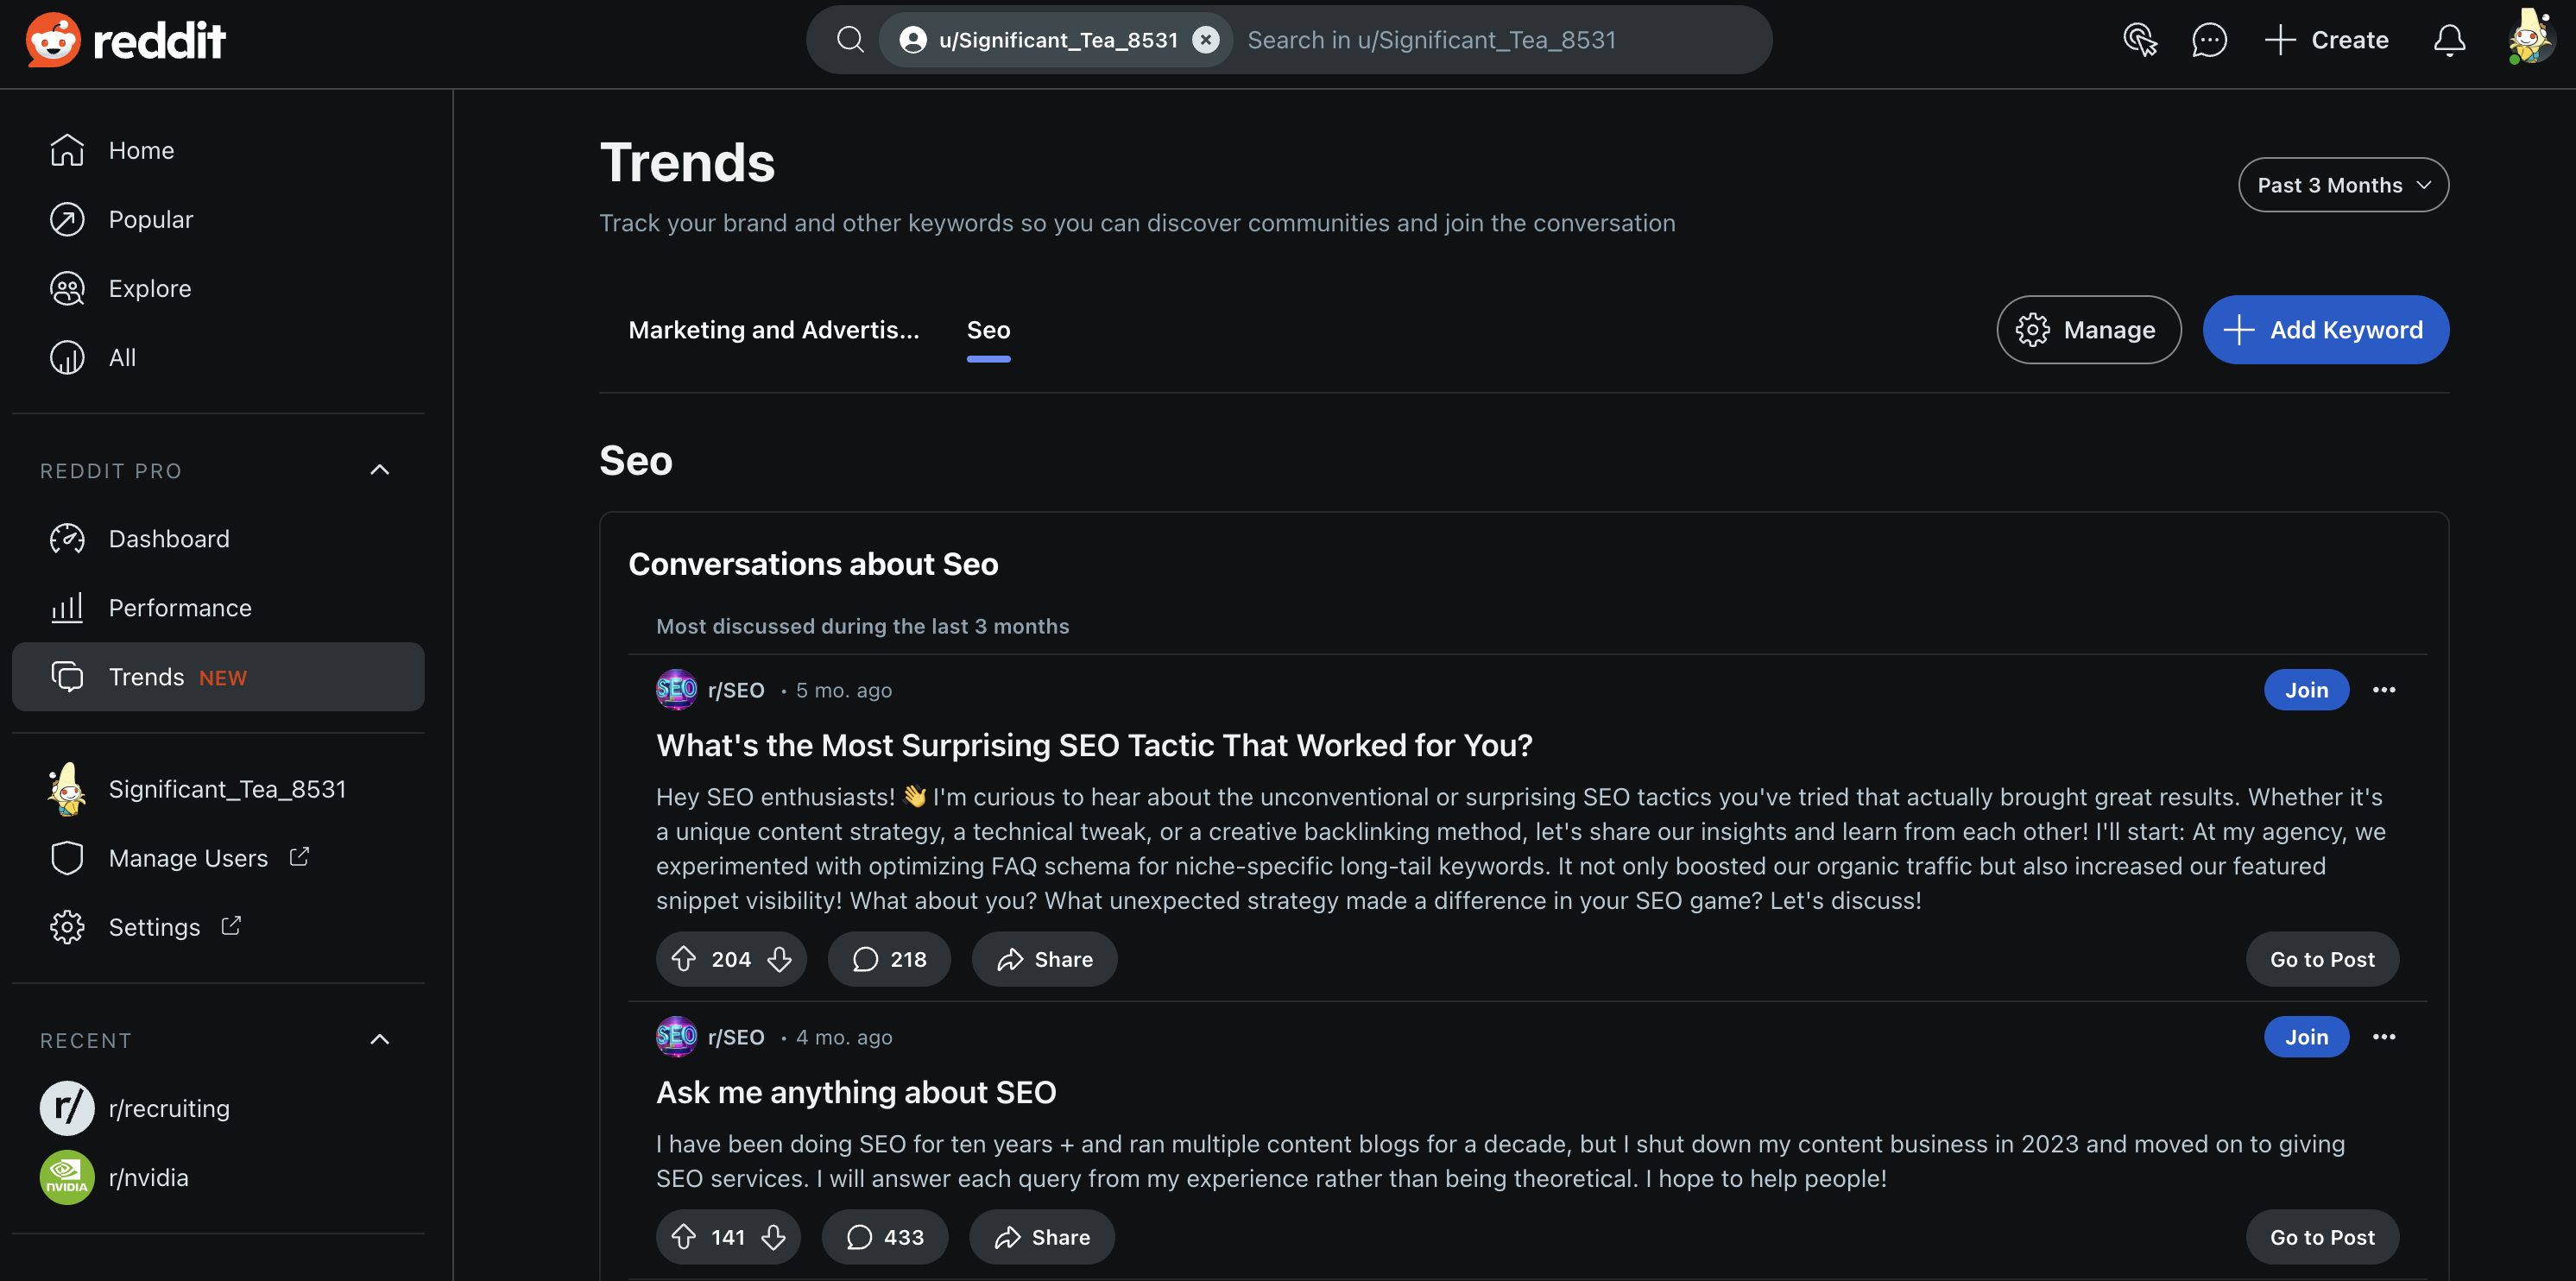The width and height of the screenshot is (2576, 1281).
Task: Click the r/SEO community avatar
Action: point(676,689)
